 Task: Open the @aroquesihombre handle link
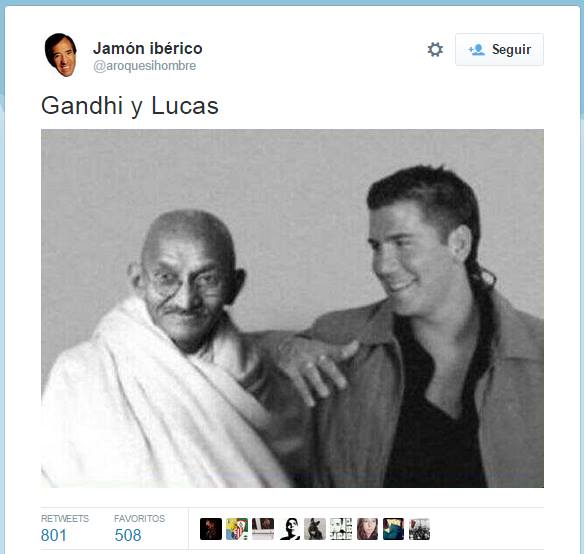[145, 66]
